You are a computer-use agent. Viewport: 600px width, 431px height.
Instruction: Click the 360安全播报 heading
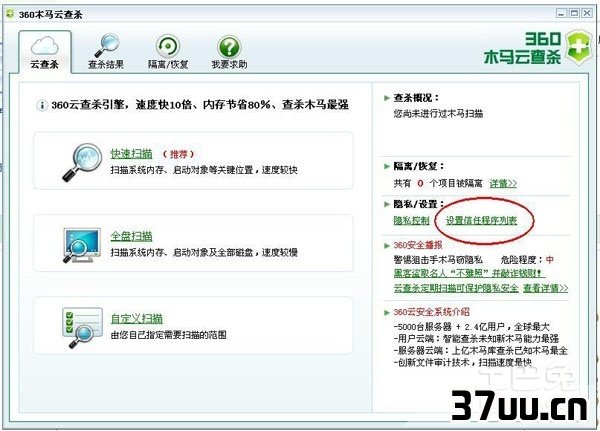pos(418,245)
